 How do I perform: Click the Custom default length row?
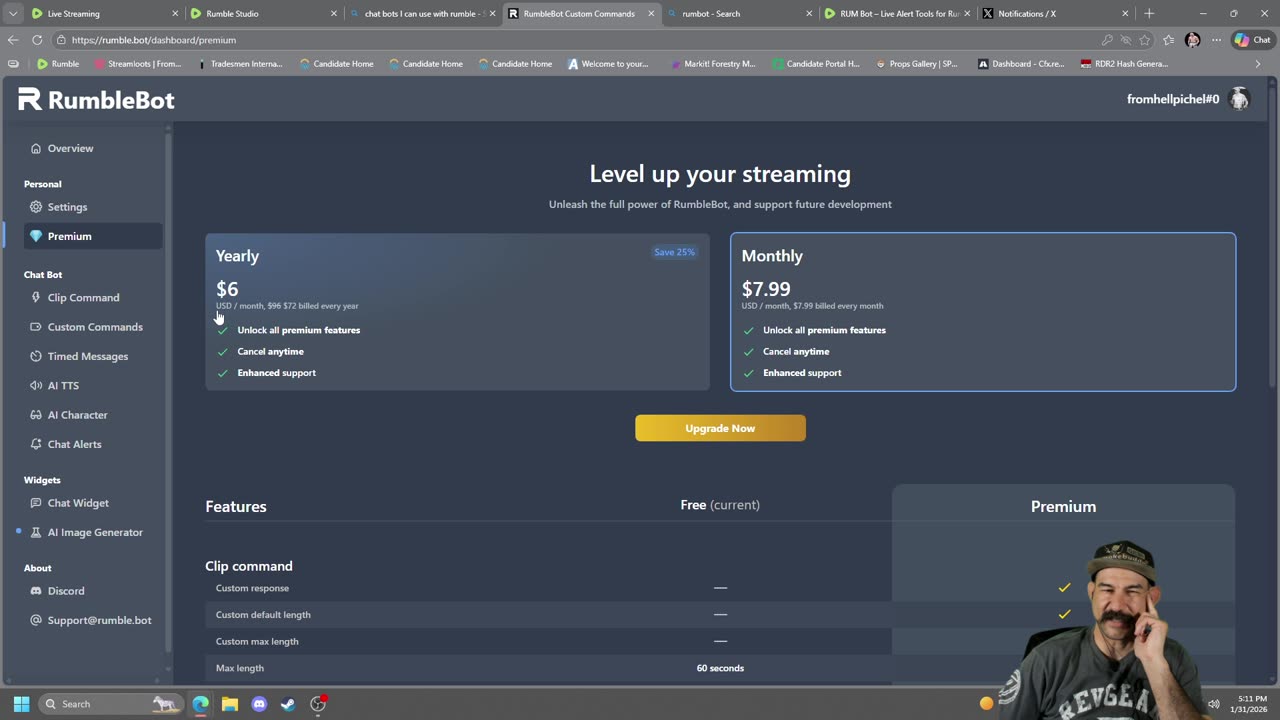click(720, 614)
